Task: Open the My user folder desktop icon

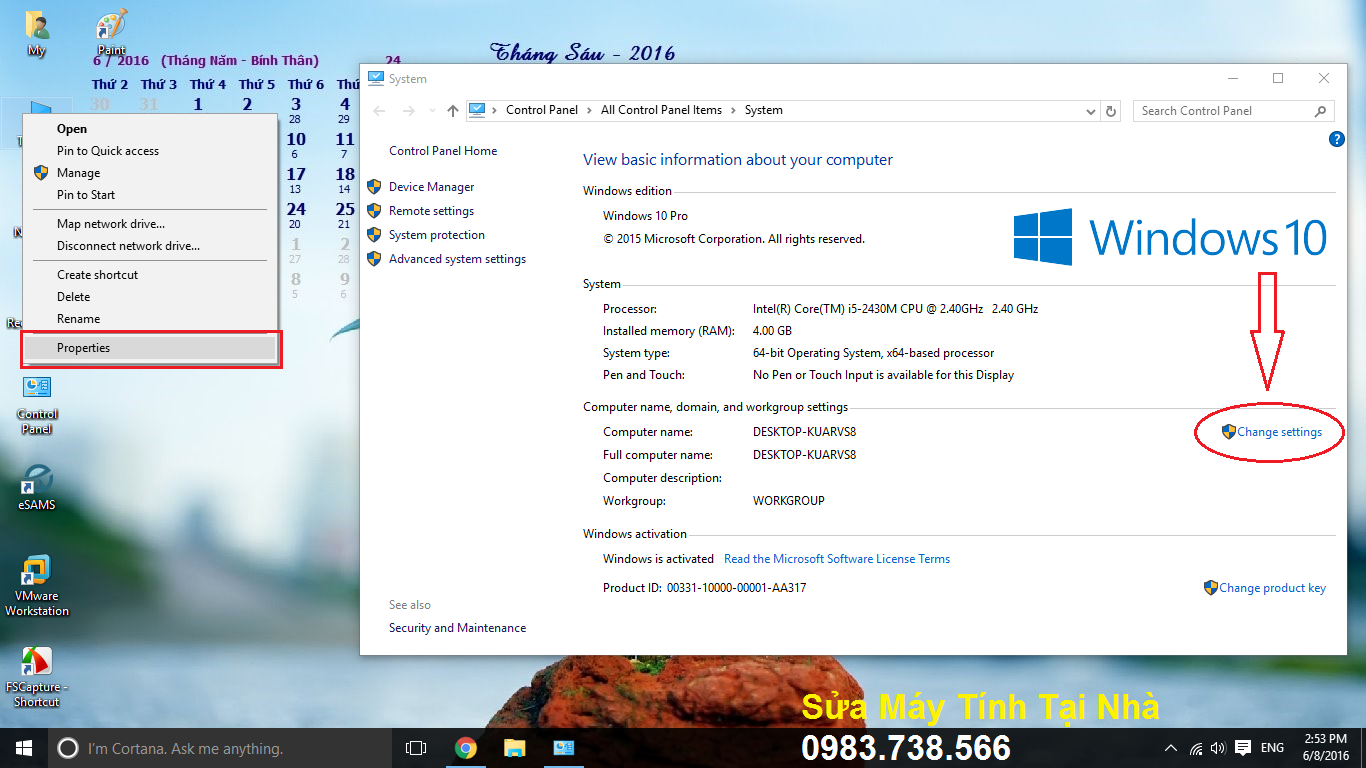Action: click(37, 32)
